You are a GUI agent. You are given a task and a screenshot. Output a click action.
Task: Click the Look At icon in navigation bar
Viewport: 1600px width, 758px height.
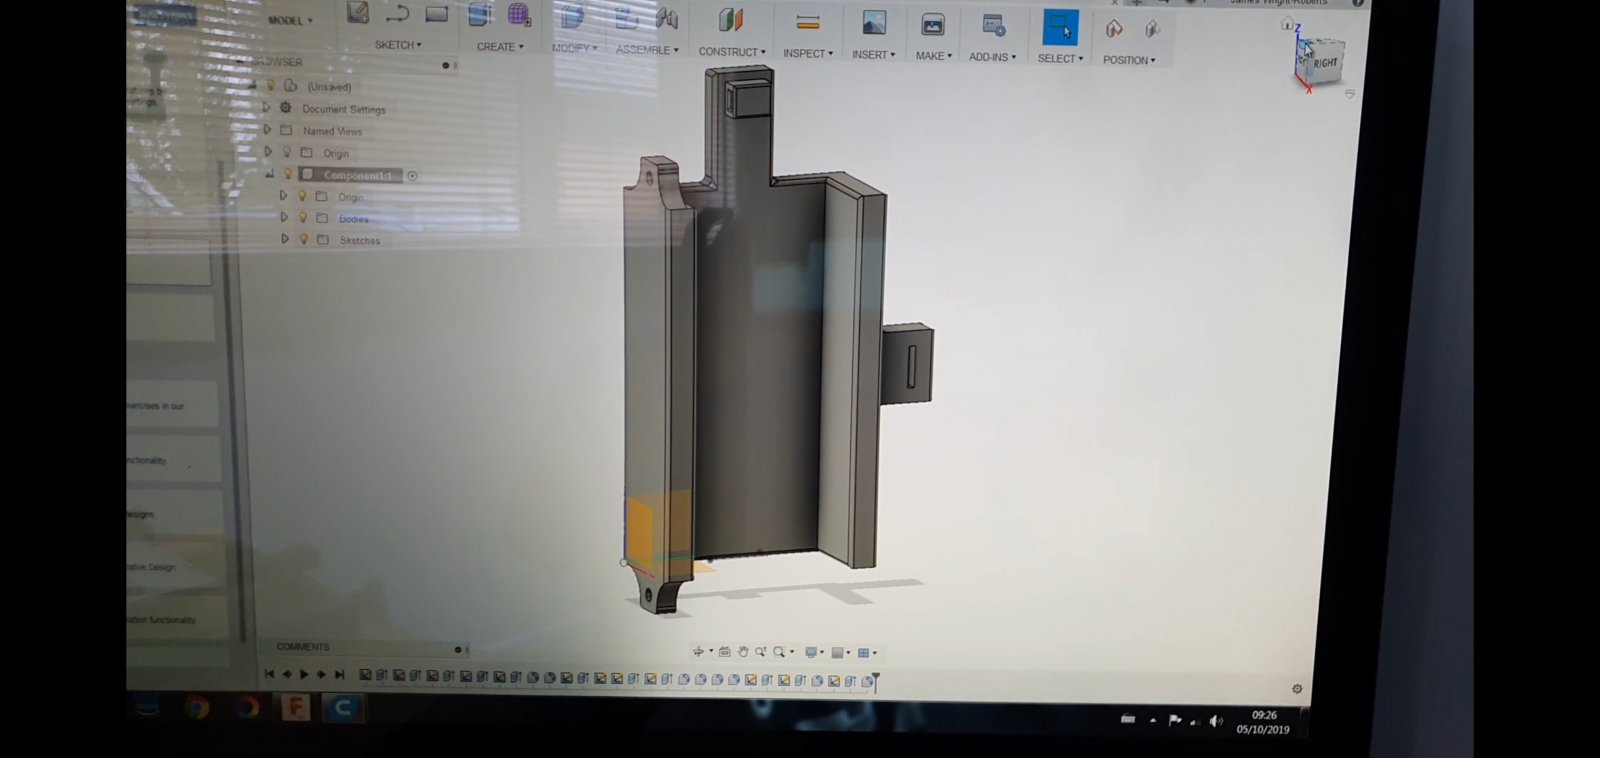pos(725,652)
